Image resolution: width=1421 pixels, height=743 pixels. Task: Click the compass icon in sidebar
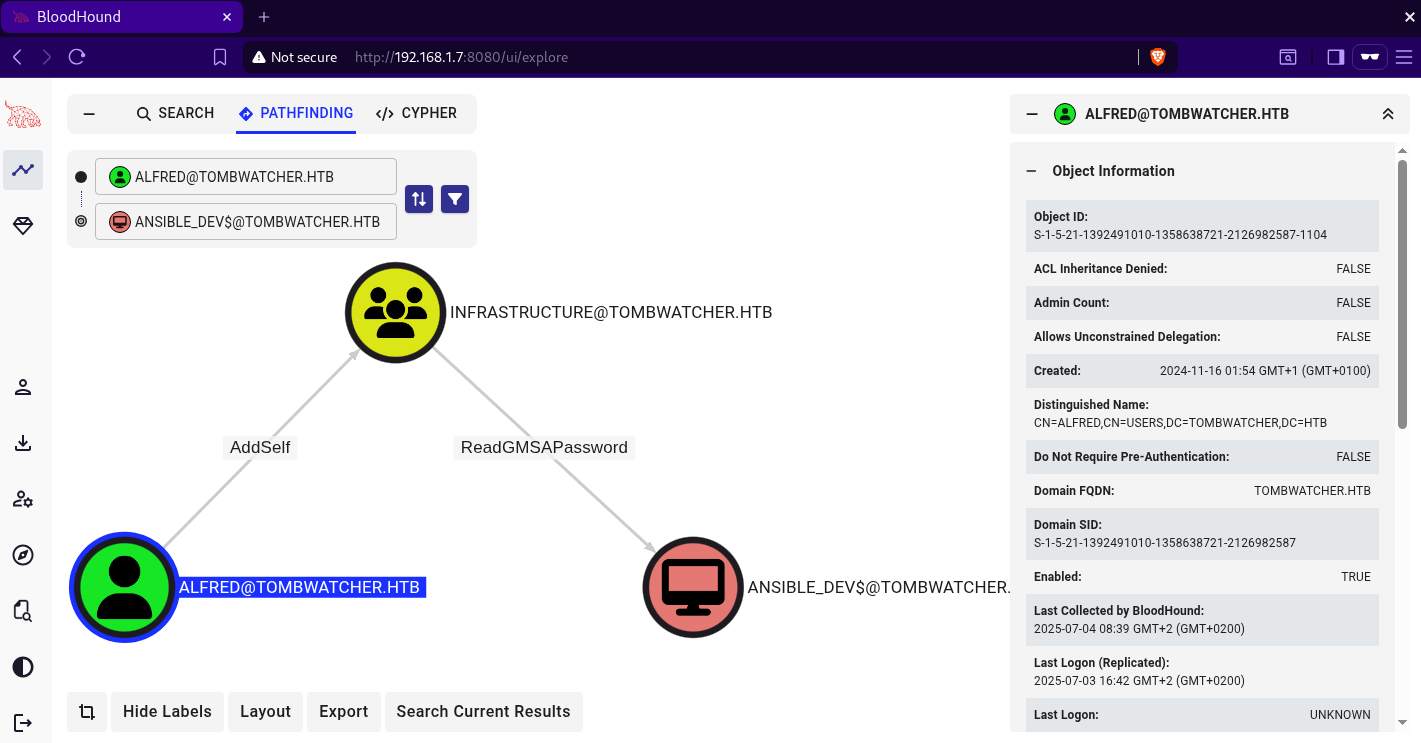[x=23, y=555]
